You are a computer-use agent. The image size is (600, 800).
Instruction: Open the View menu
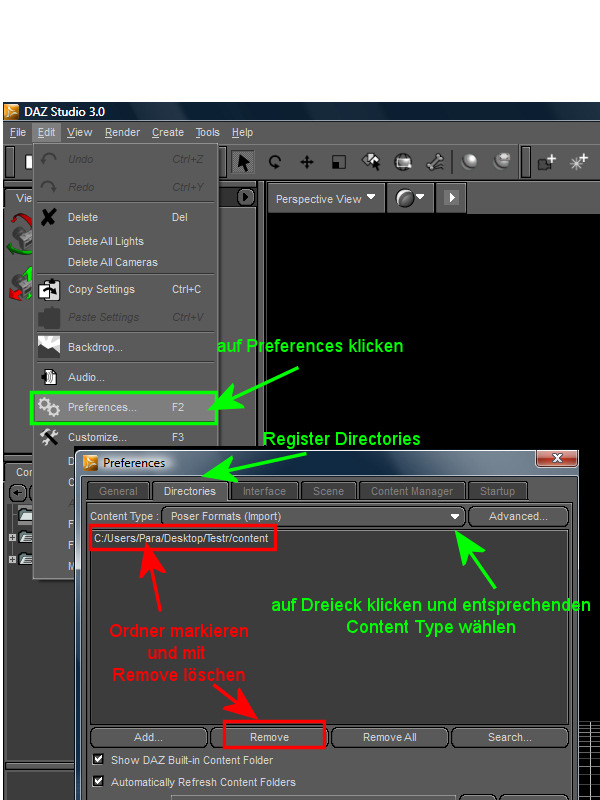[80, 133]
